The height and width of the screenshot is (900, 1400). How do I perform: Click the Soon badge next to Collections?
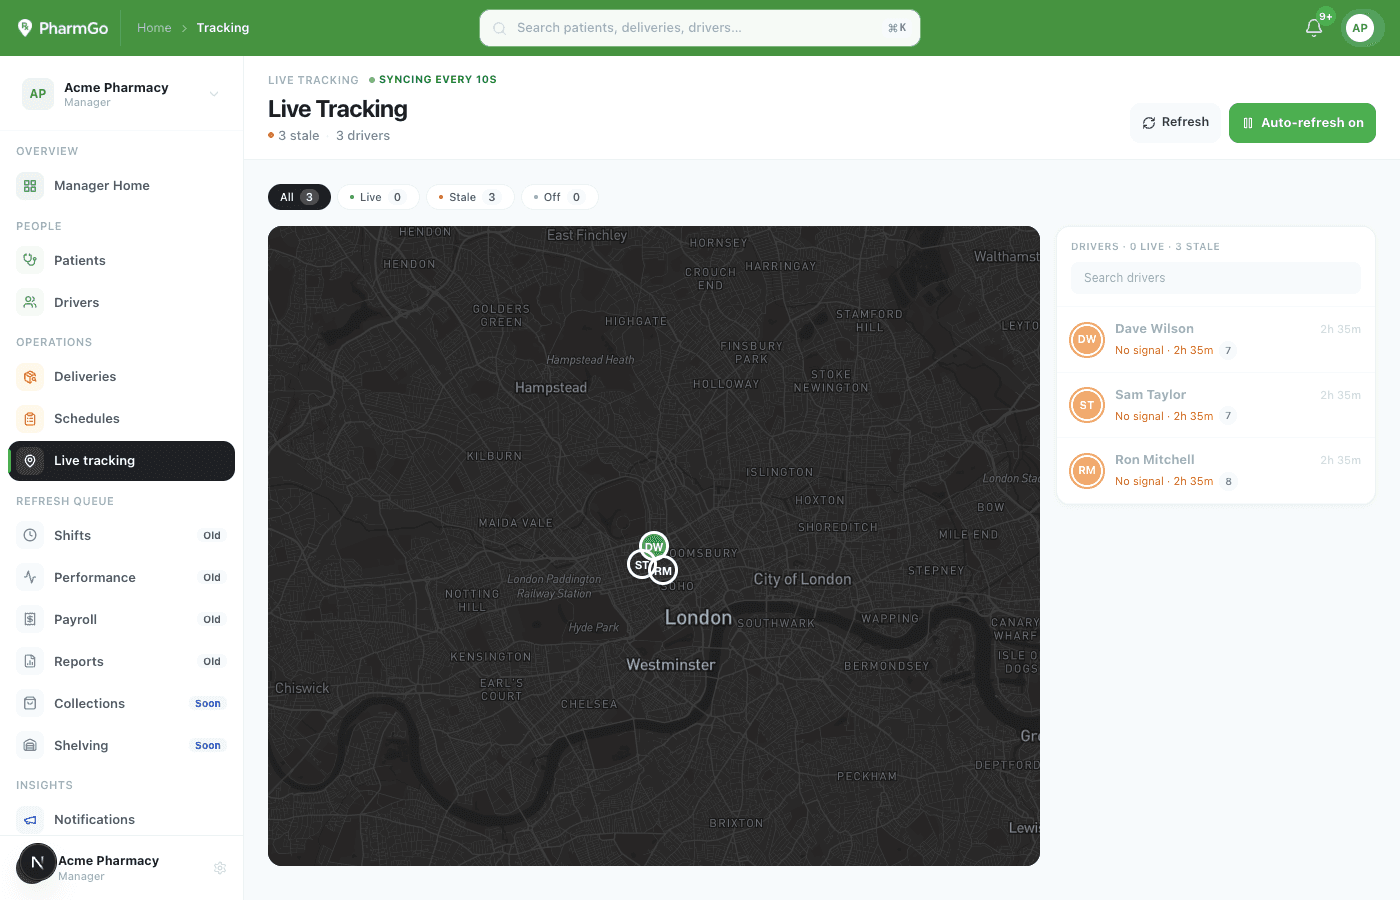[x=208, y=704]
